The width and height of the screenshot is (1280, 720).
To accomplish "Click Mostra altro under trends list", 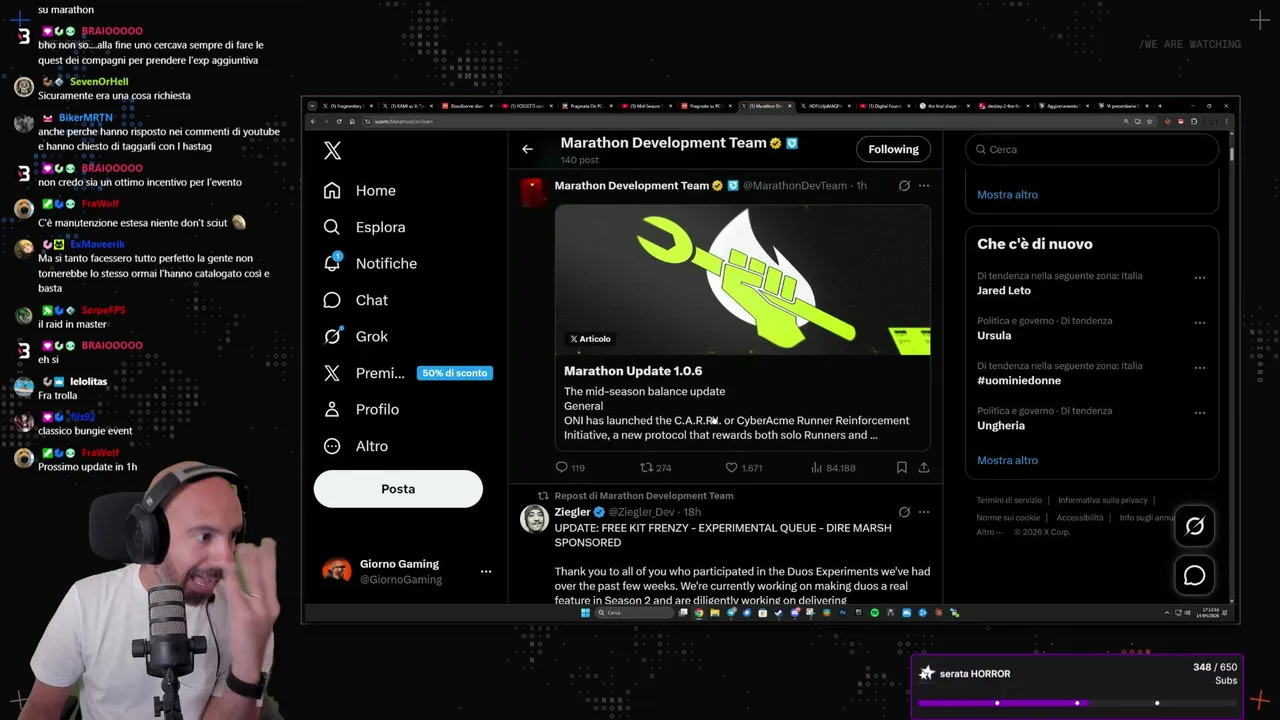I will click(x=1007, y=460).
